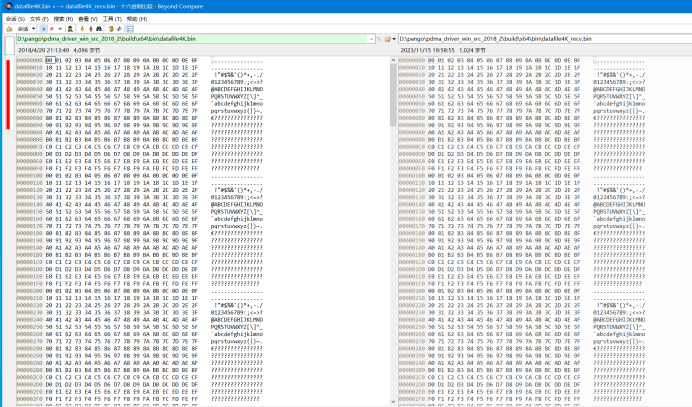The width and height of the screenshot is (692, 407).
Task: Click the Beyond Compare title bar icon
Action: [x=7, y=6]
